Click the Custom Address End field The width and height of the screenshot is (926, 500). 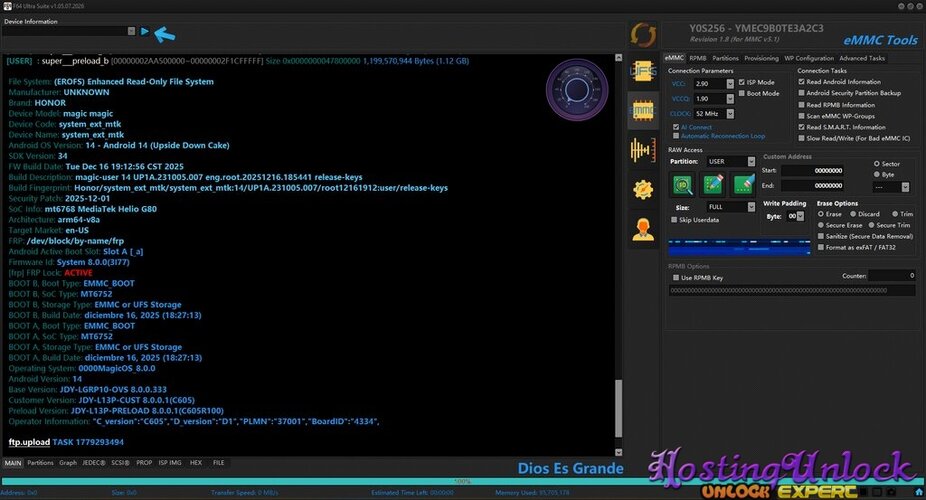pos(813,185)
